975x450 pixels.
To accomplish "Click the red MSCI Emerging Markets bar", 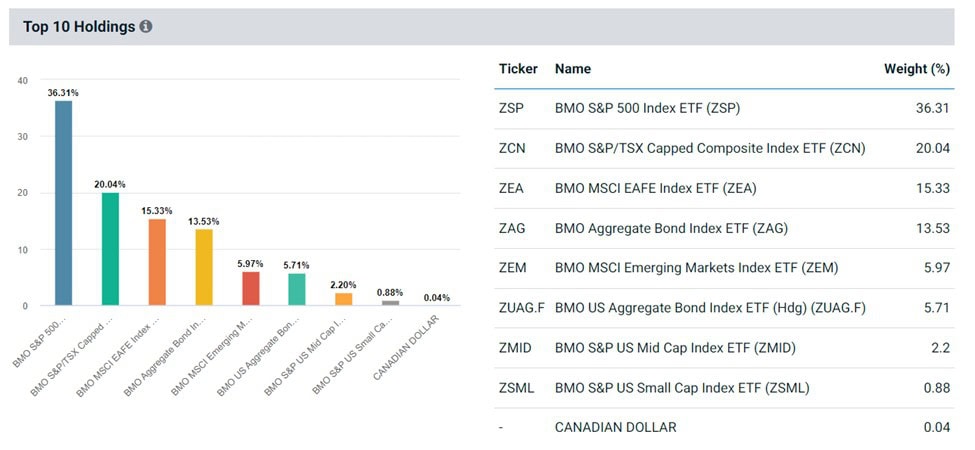I will tap(251, 288).
